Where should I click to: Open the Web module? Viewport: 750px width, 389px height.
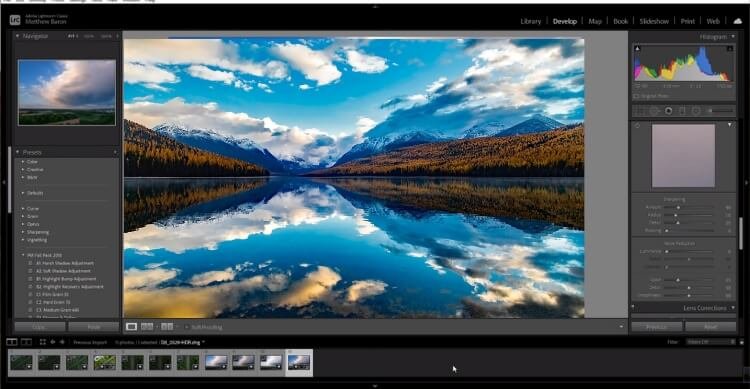point(713,21)
